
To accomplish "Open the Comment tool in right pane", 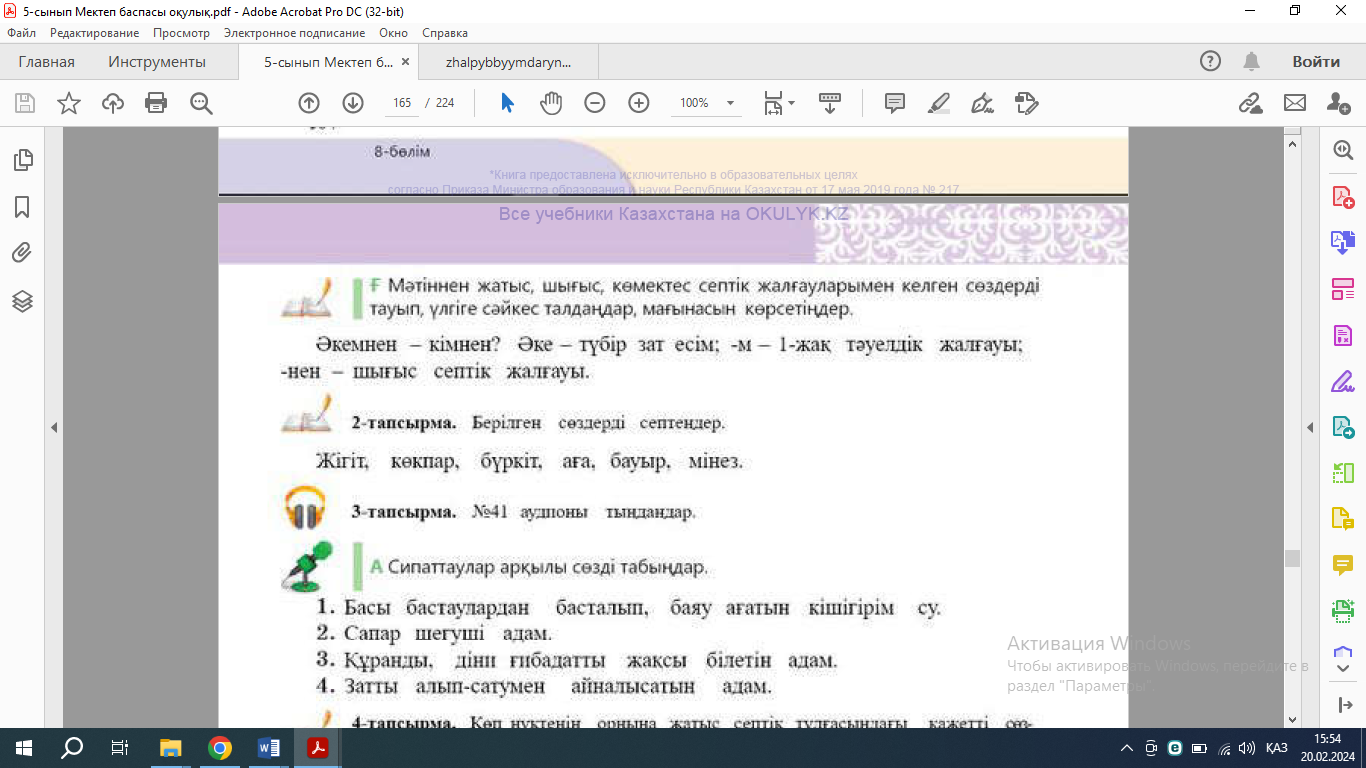I will (1342, 565).
